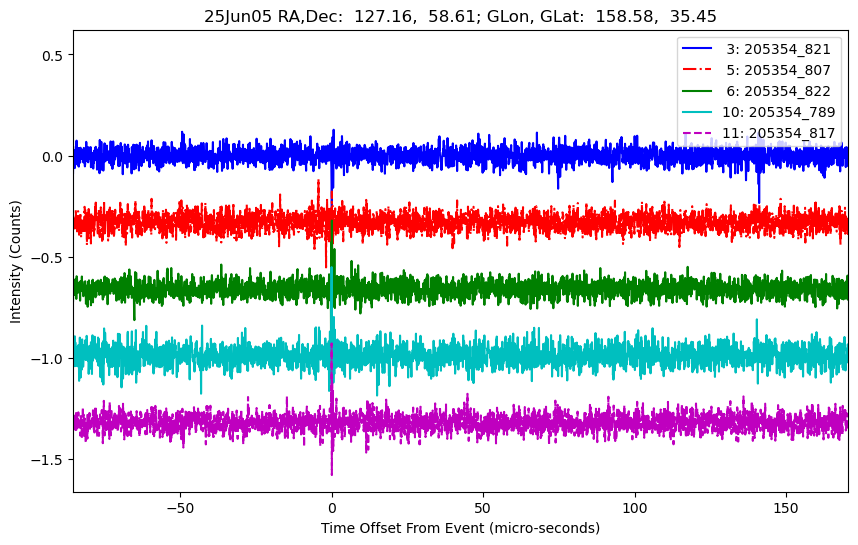Click the y-axis tick label 0.5
858x545 pixels.
[53, 55]
